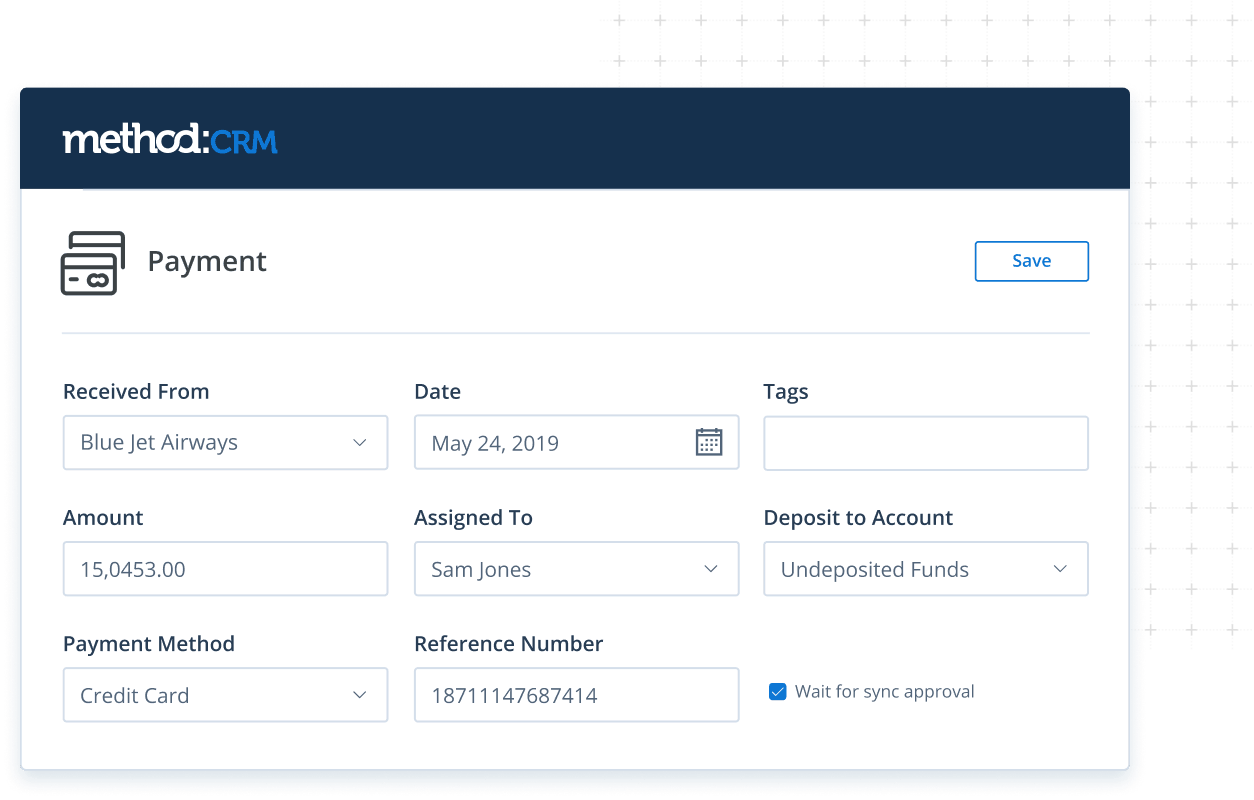This screenshot has height=800, width=1254.
Task: Click the Assigned To label
Action: (473, 518)
